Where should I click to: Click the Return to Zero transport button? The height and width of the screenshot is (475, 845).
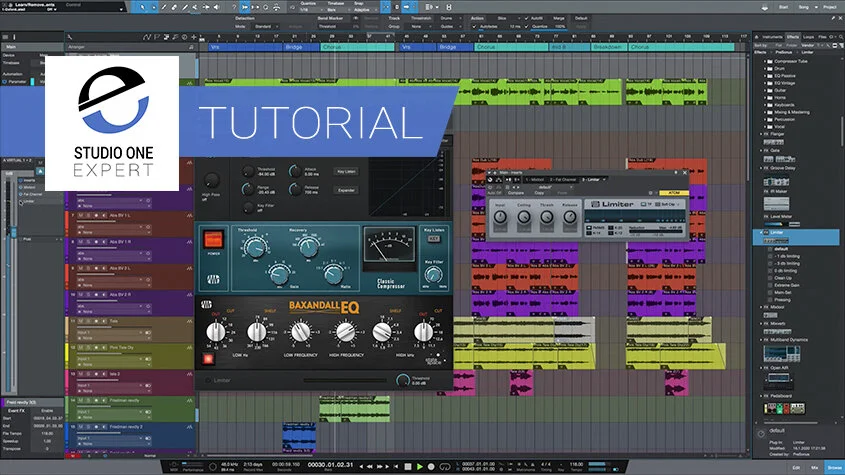396,466
